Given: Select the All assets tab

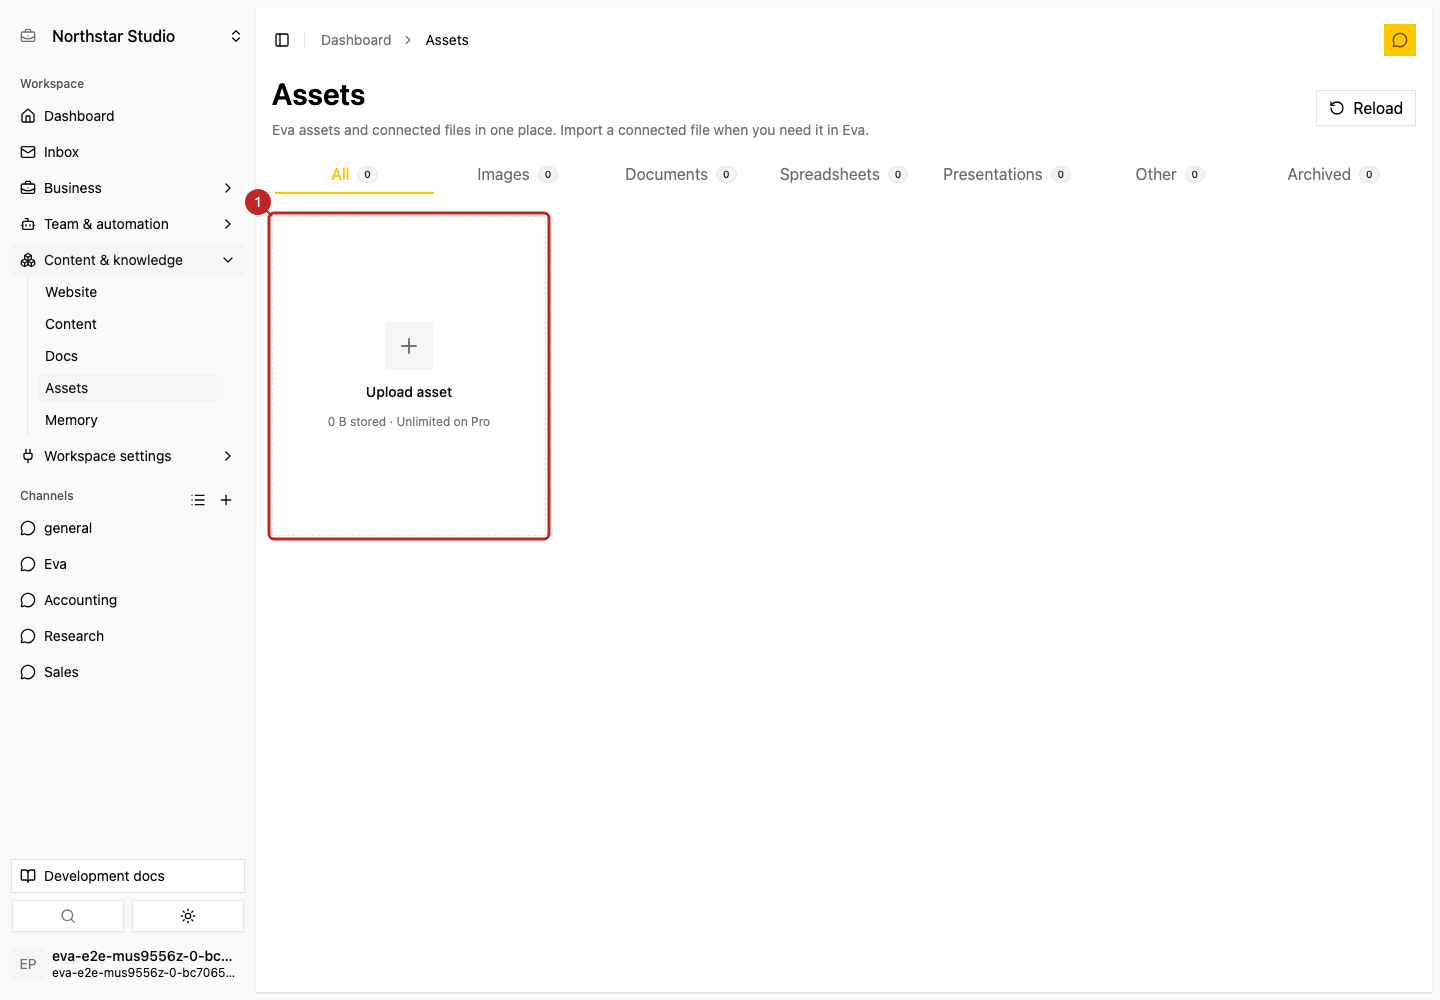Looking at the screenshot, I should pos(354,174).
